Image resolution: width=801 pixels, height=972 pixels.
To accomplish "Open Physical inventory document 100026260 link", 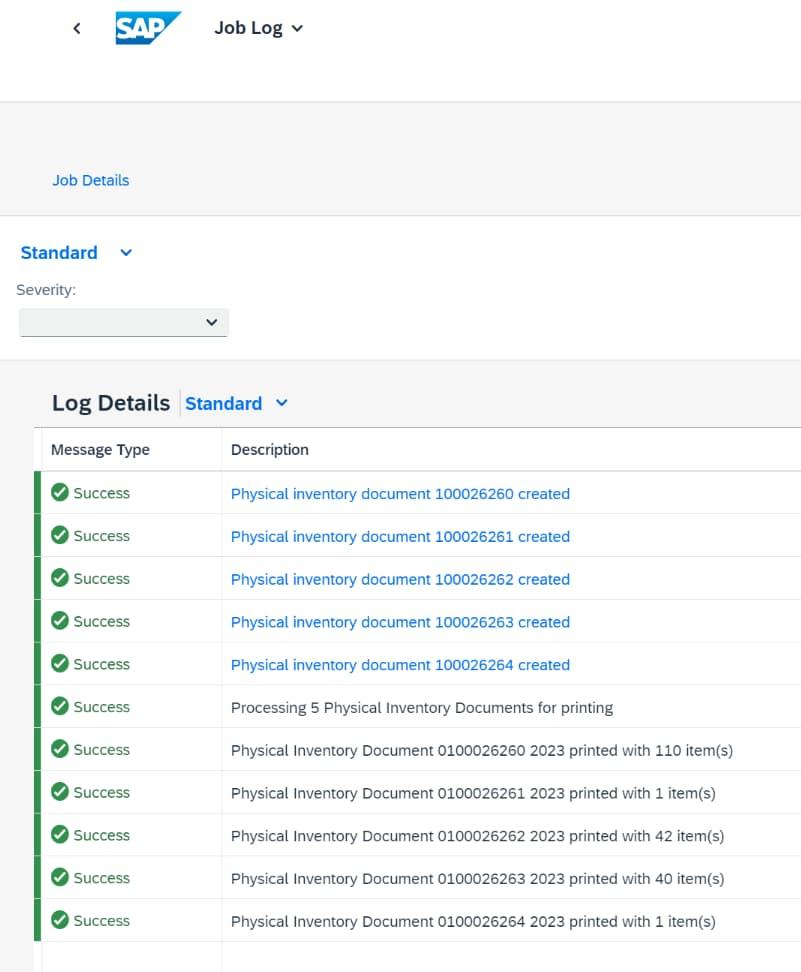I will click(400, 493).
